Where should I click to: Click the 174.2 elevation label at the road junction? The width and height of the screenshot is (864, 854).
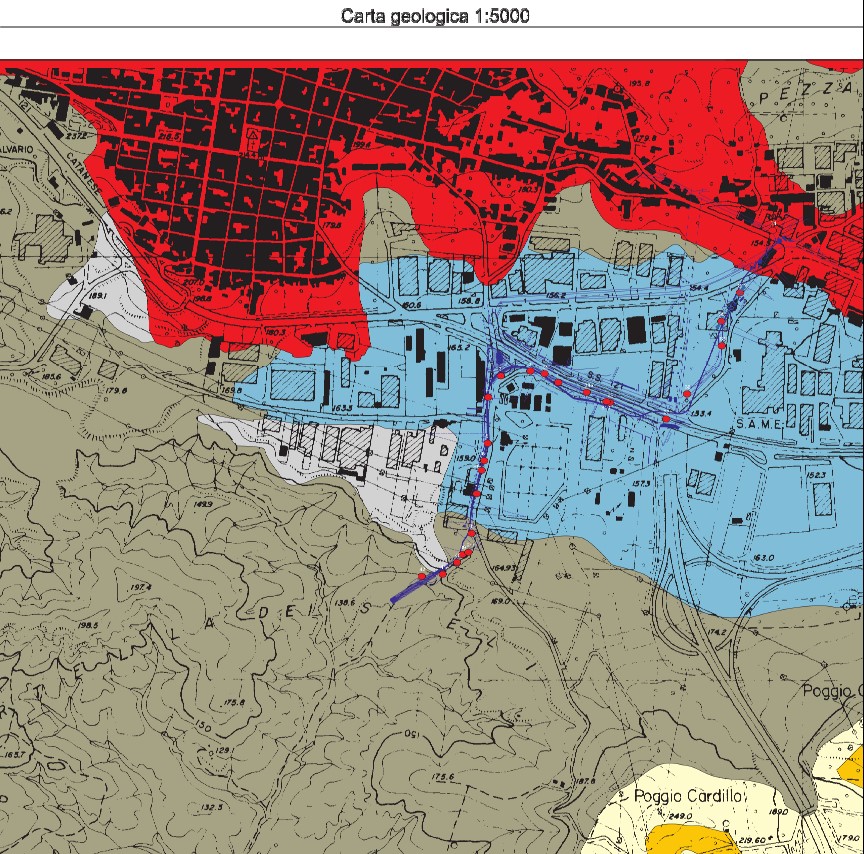coord(717,633)
